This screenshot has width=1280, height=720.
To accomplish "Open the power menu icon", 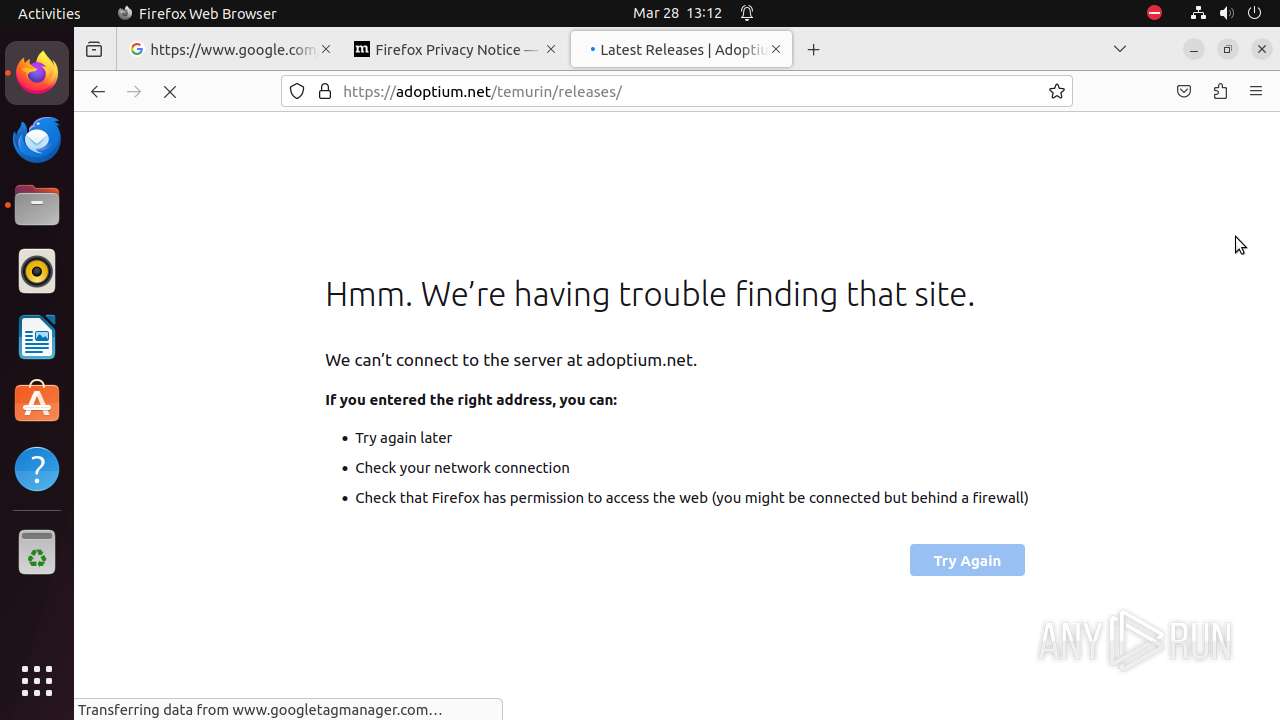I will [x=1256, y=13].
